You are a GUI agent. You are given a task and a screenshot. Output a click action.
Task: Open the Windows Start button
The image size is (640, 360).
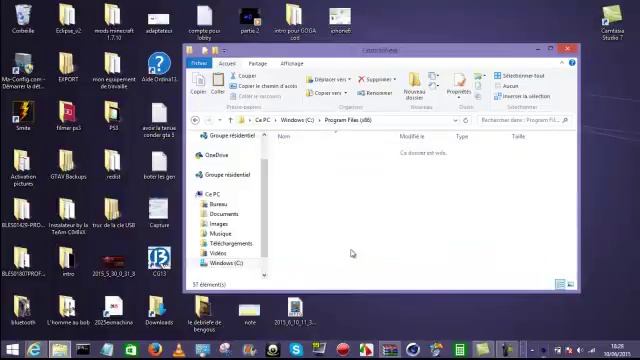click(x=12, y=349)
